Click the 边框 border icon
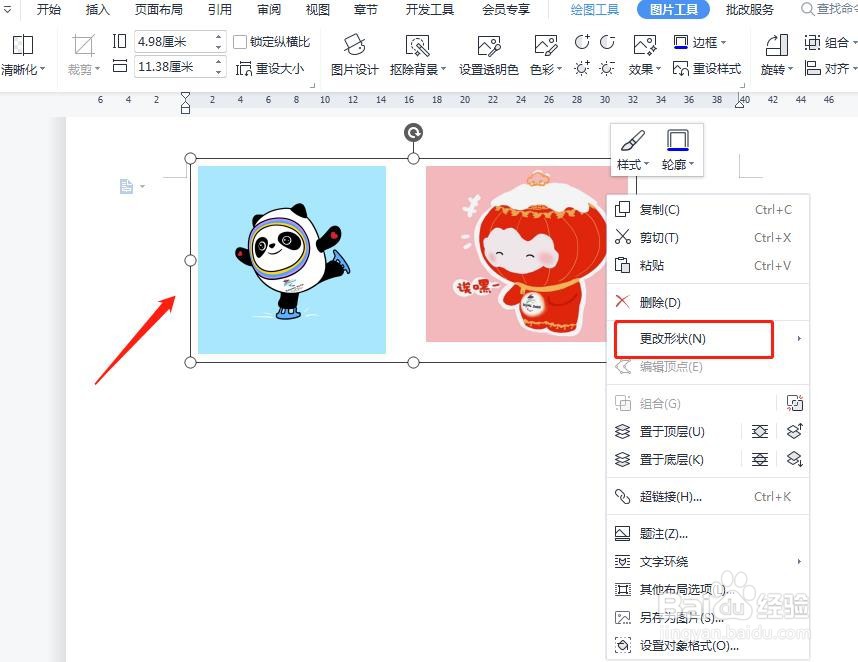This screenshot has height=662, width=858. point(681,42)
